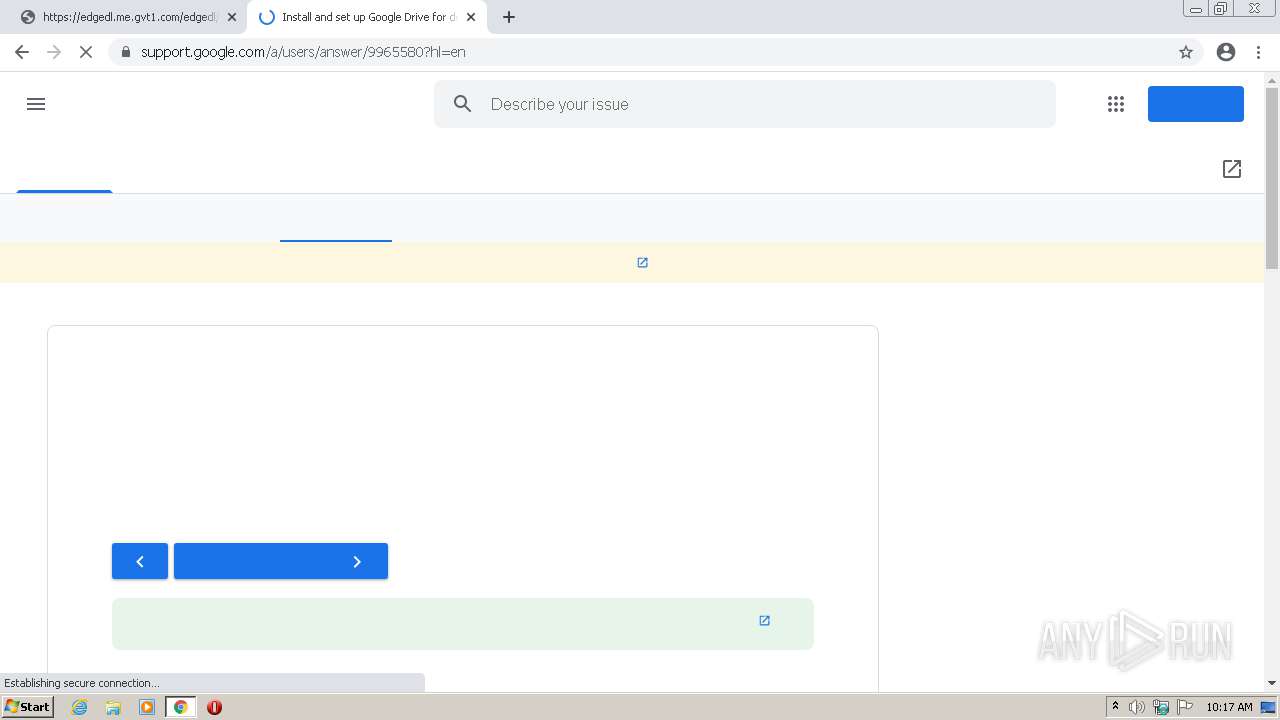Go forward in browser history
Viewport: 1280px width, 720px height.
click(x=54, y=52)
